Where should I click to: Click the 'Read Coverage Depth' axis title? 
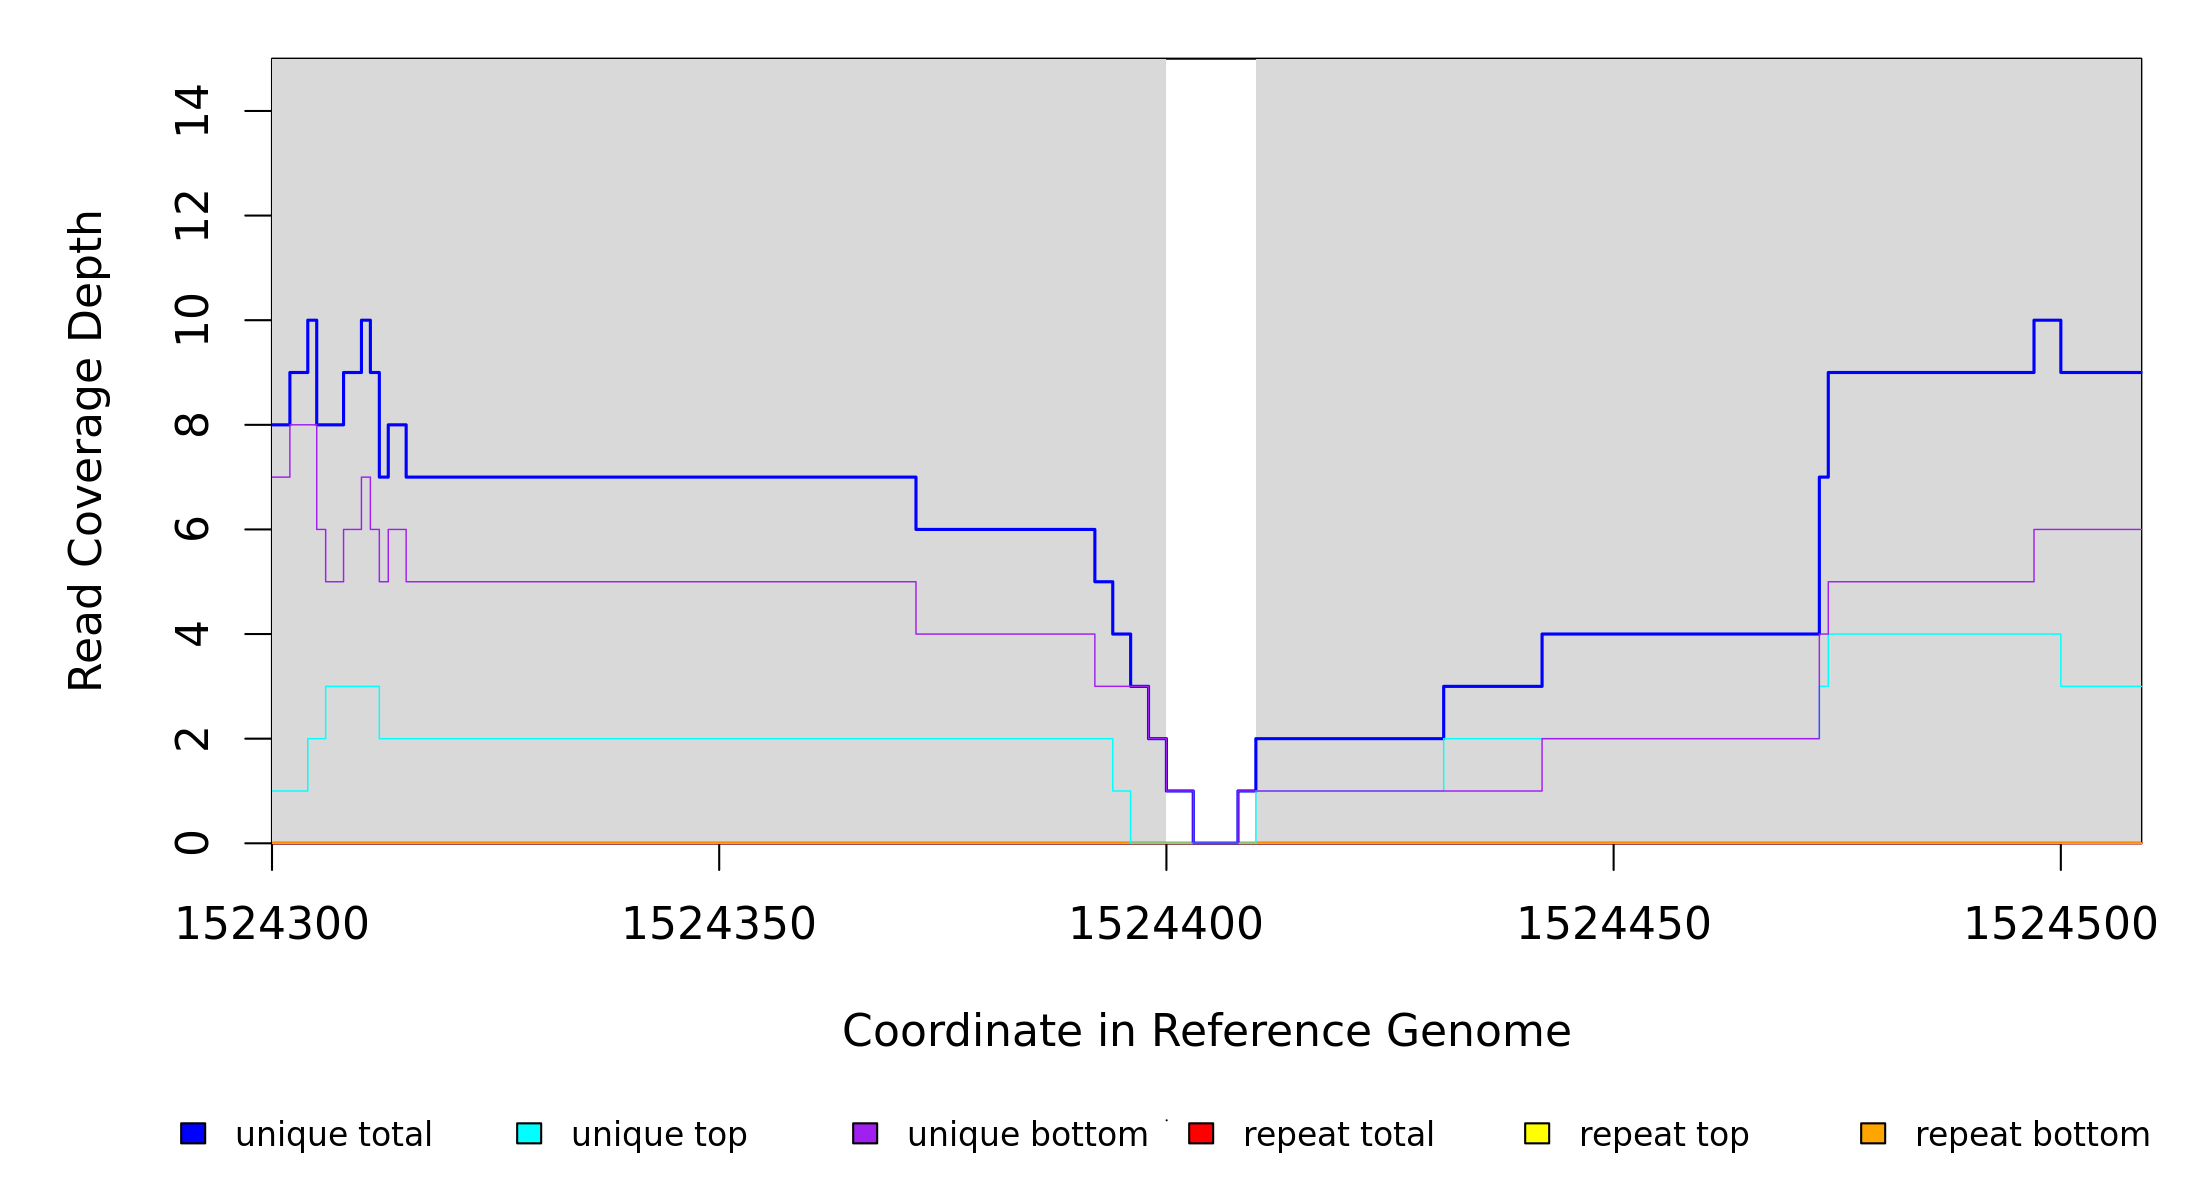(86, 450)
